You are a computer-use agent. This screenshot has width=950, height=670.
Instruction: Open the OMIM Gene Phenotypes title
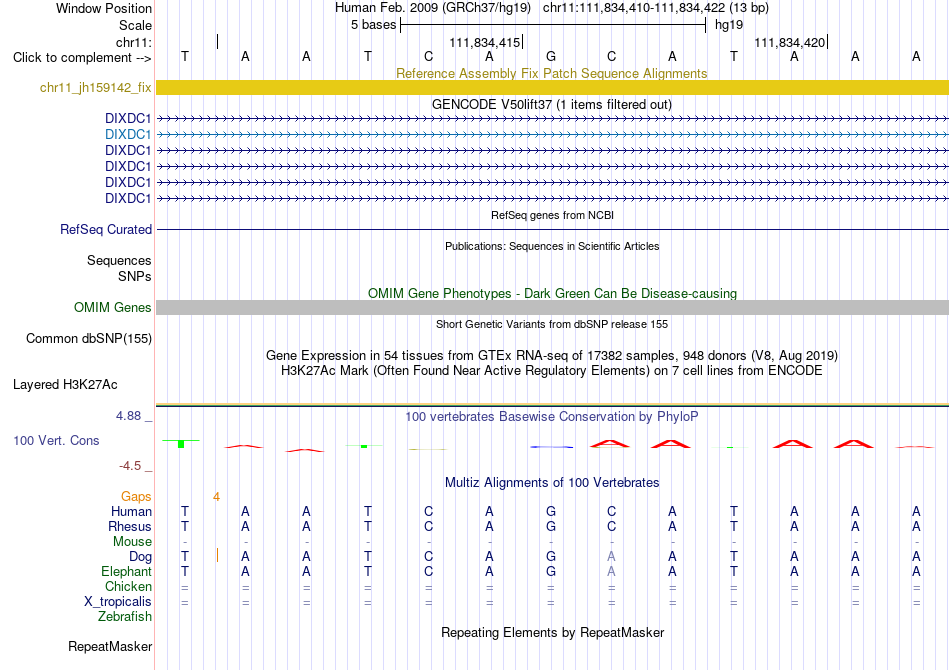pos(552,293)
